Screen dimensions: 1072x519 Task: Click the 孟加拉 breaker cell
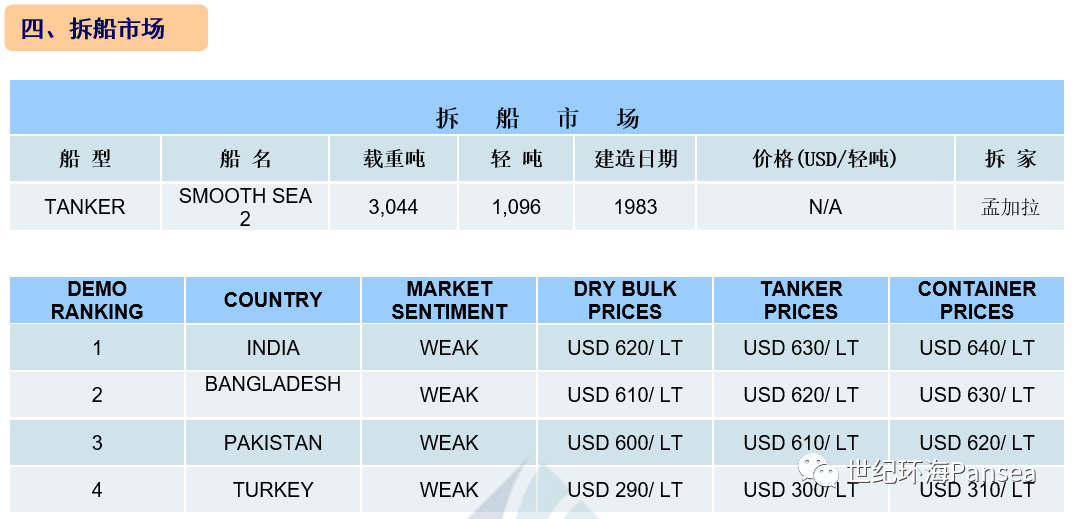tap(1010, 207)
